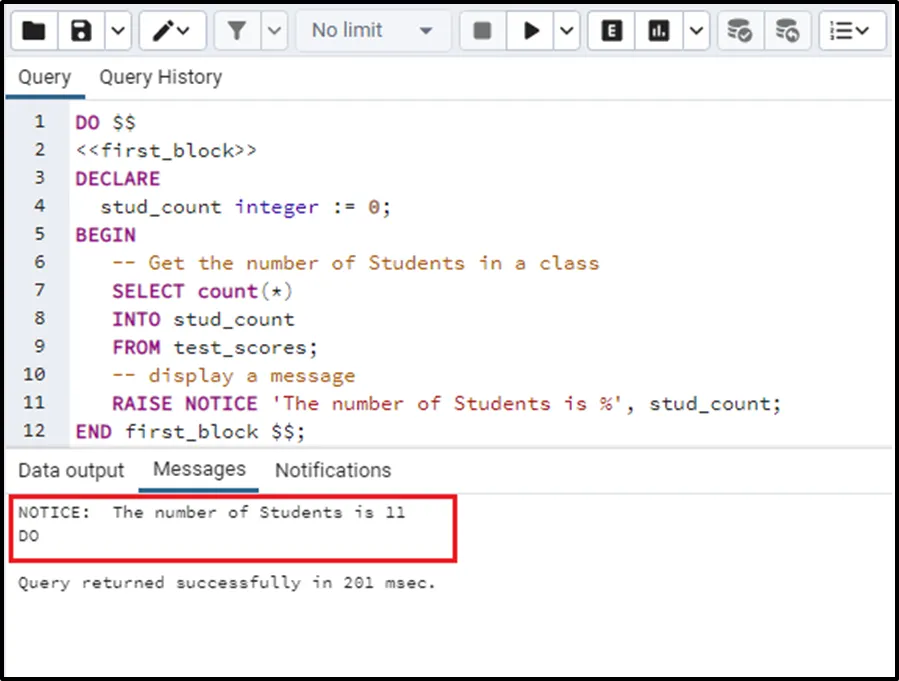Click the Commit transaction icon

740,31
